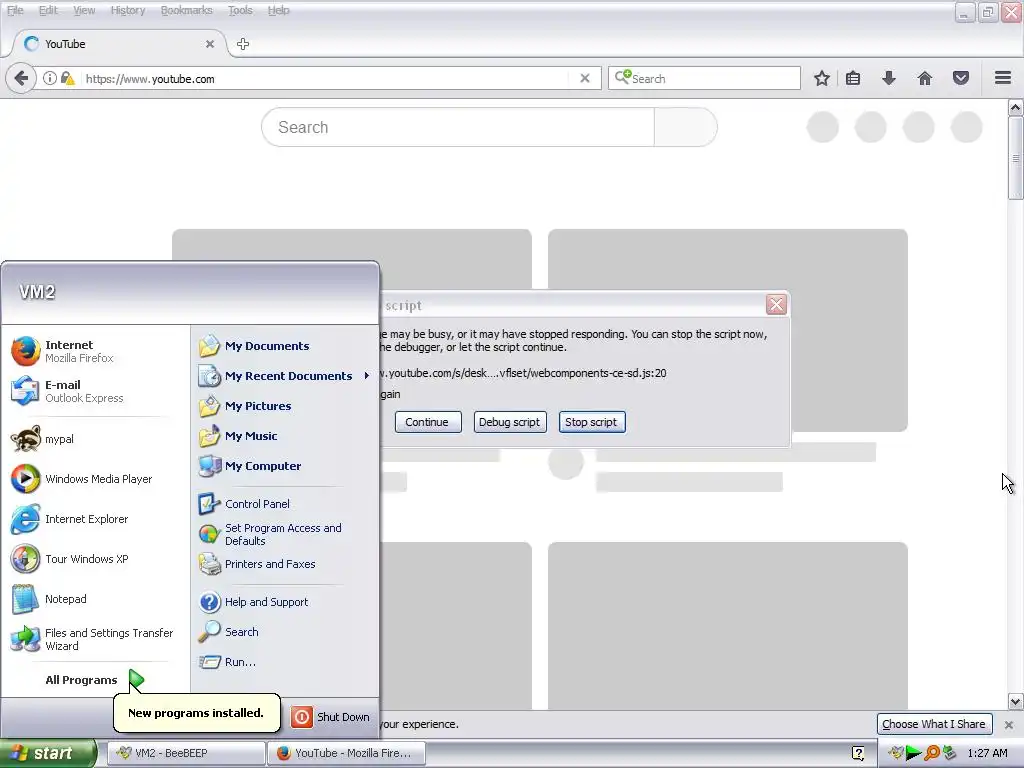The height and width of the screenshot is (768, 1024).
Task: Open Set Program Access and Defaults
Action: pyautogui.click(x=270, y=534)
